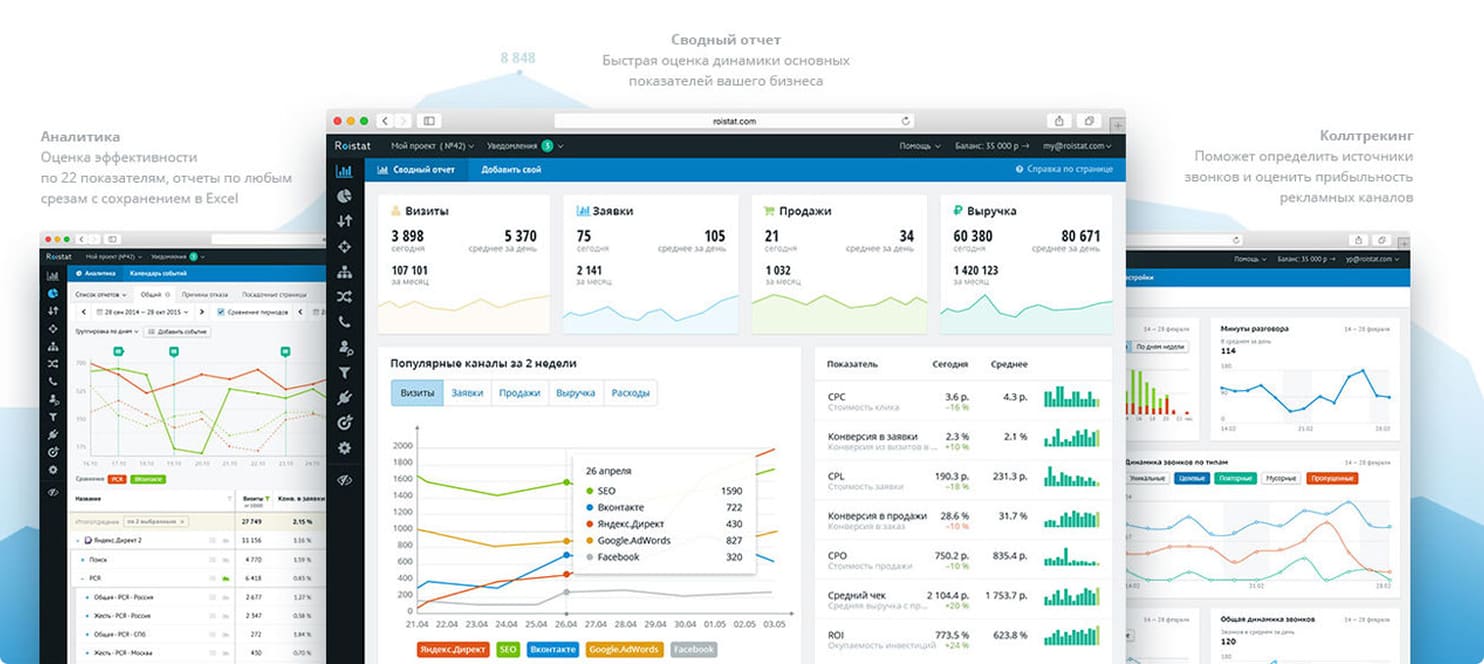Toggle the Пропущенные call type in right window
This screenshot has height=664, width=1484.
1331,478
